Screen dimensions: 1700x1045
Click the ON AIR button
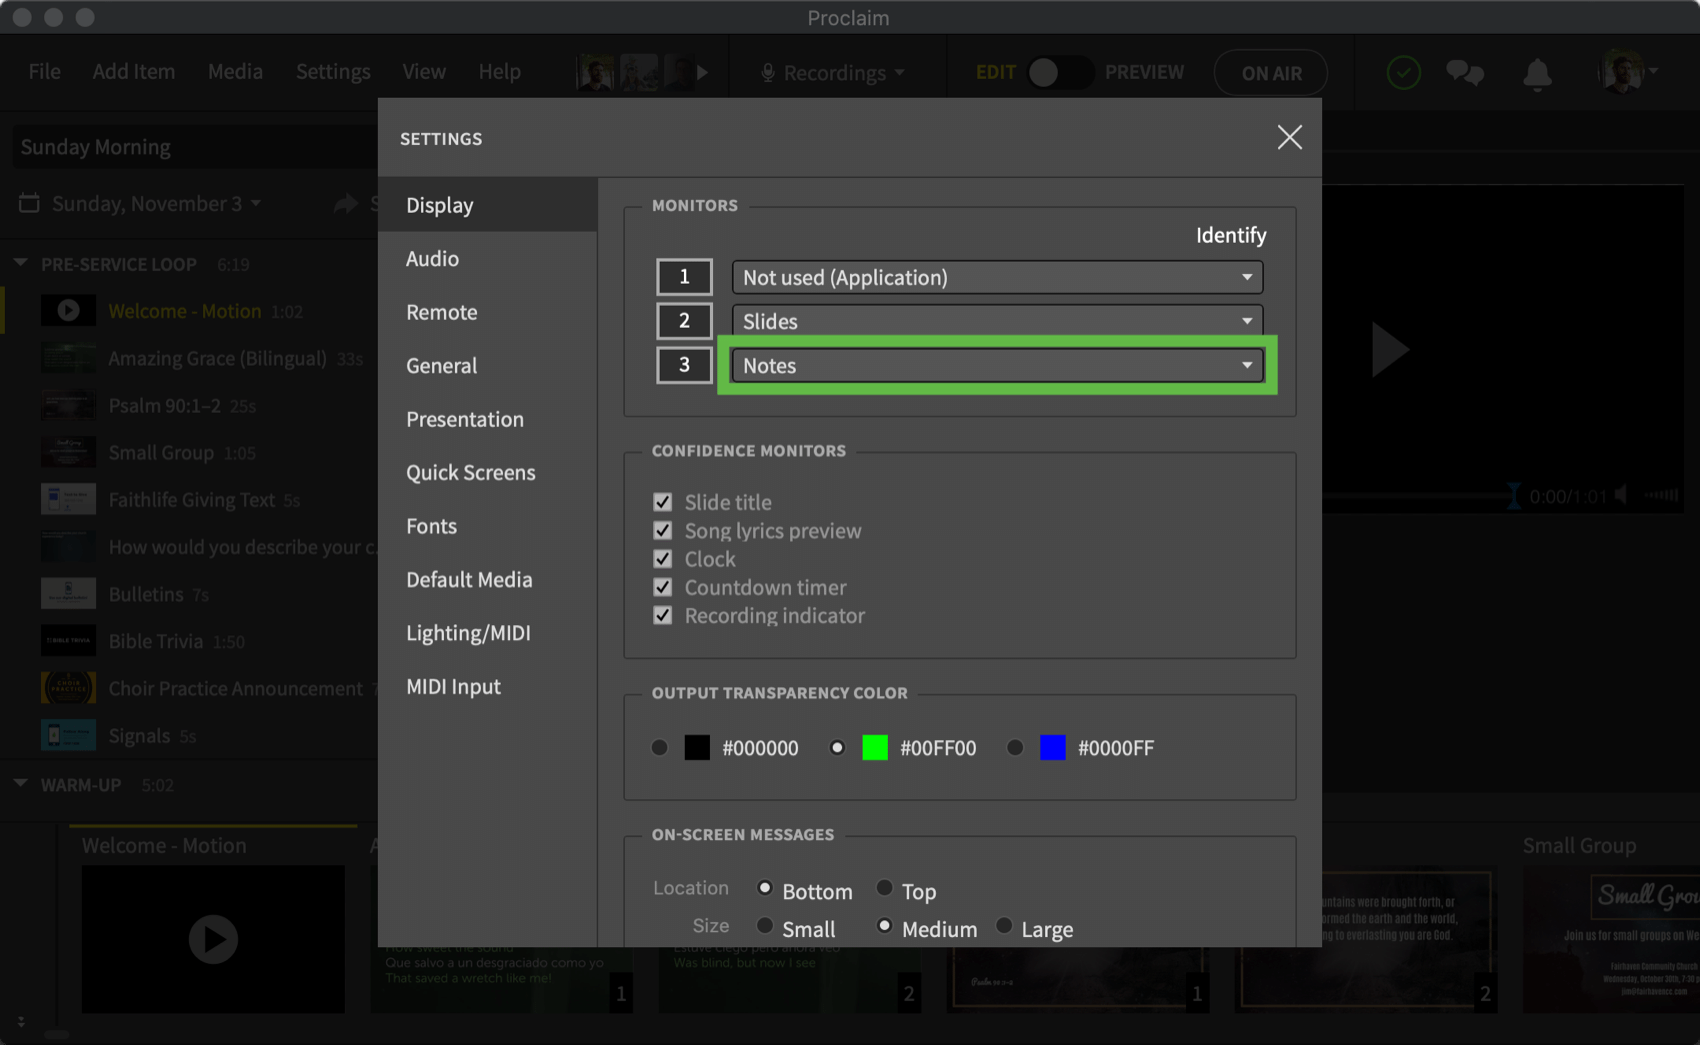coord(1271,73)
